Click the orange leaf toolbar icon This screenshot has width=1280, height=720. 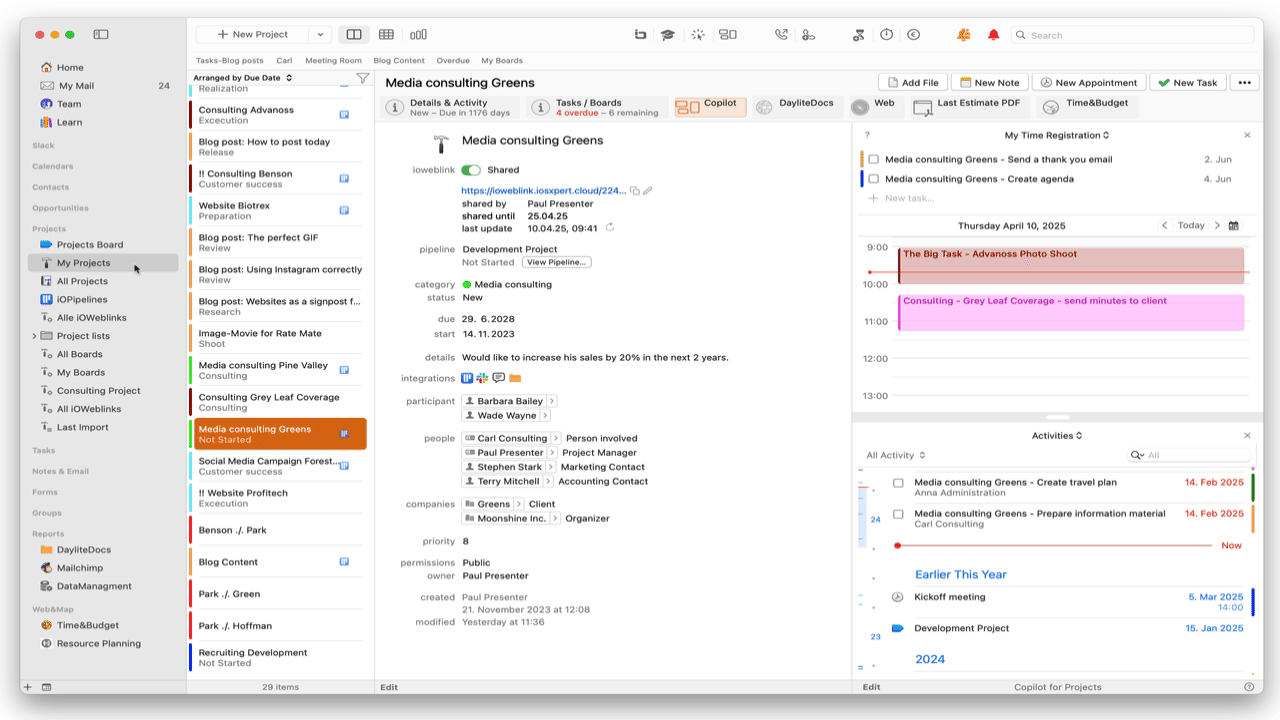964,34
